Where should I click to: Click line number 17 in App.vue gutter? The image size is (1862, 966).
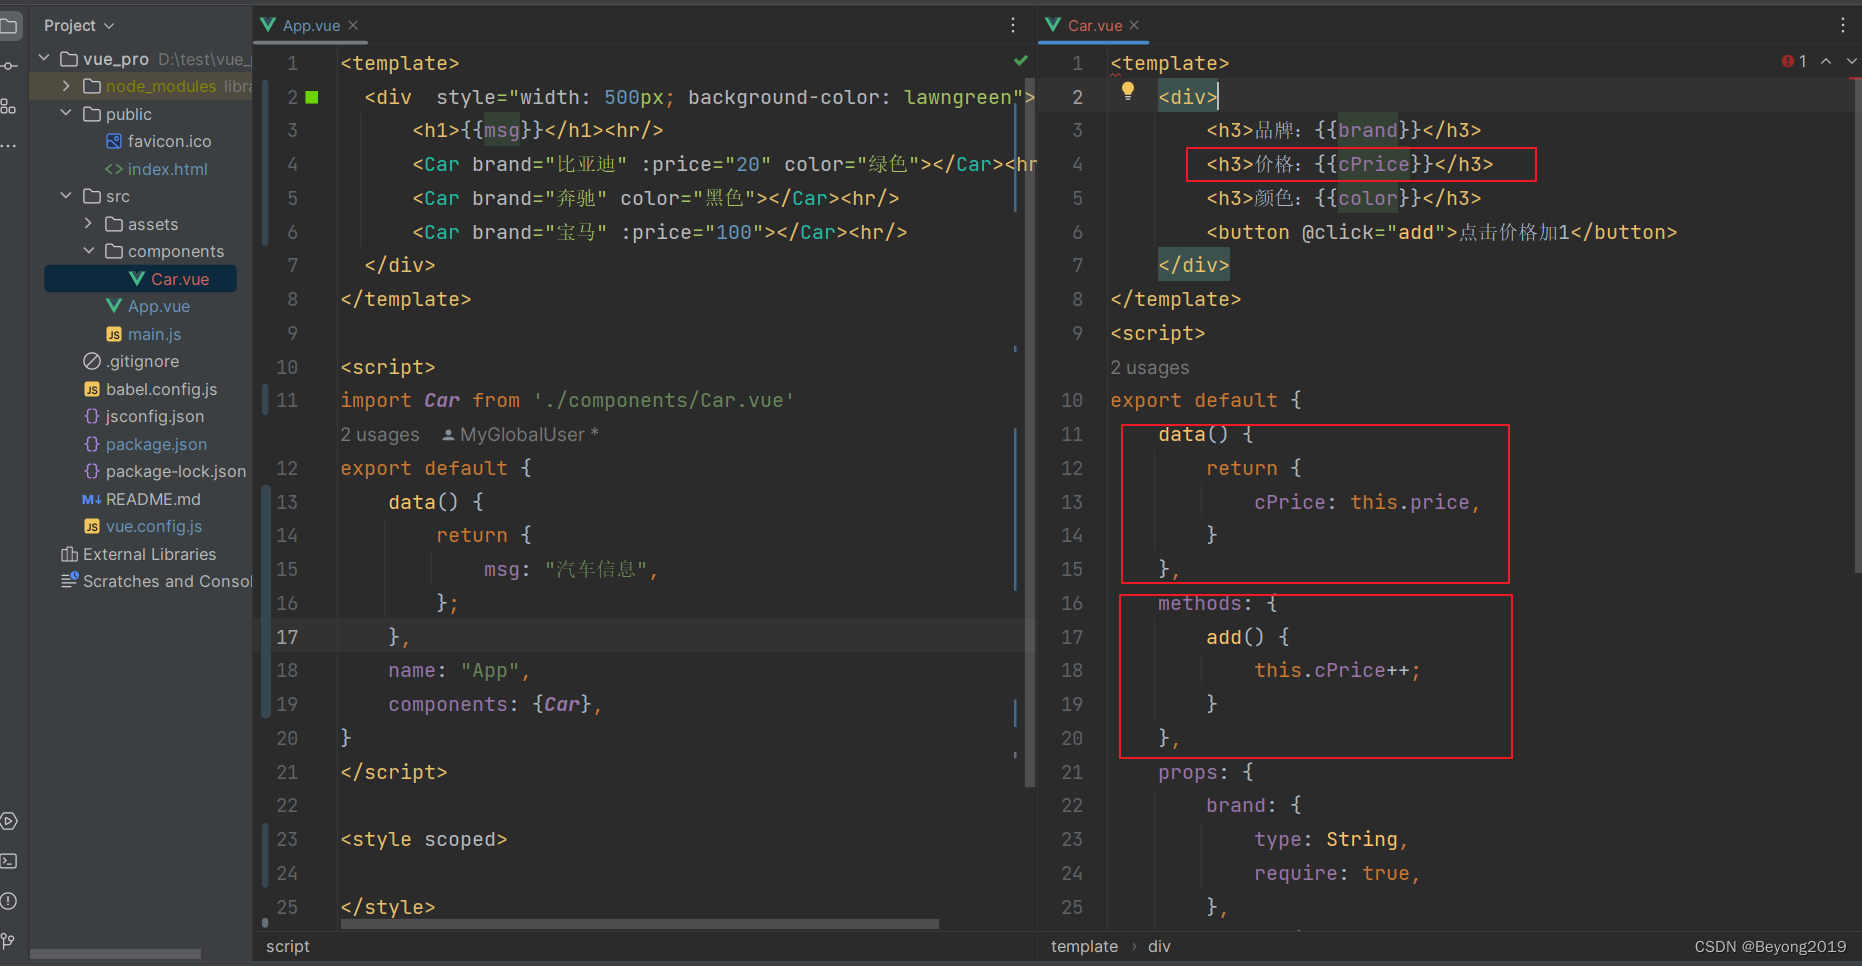pos(287,637)
